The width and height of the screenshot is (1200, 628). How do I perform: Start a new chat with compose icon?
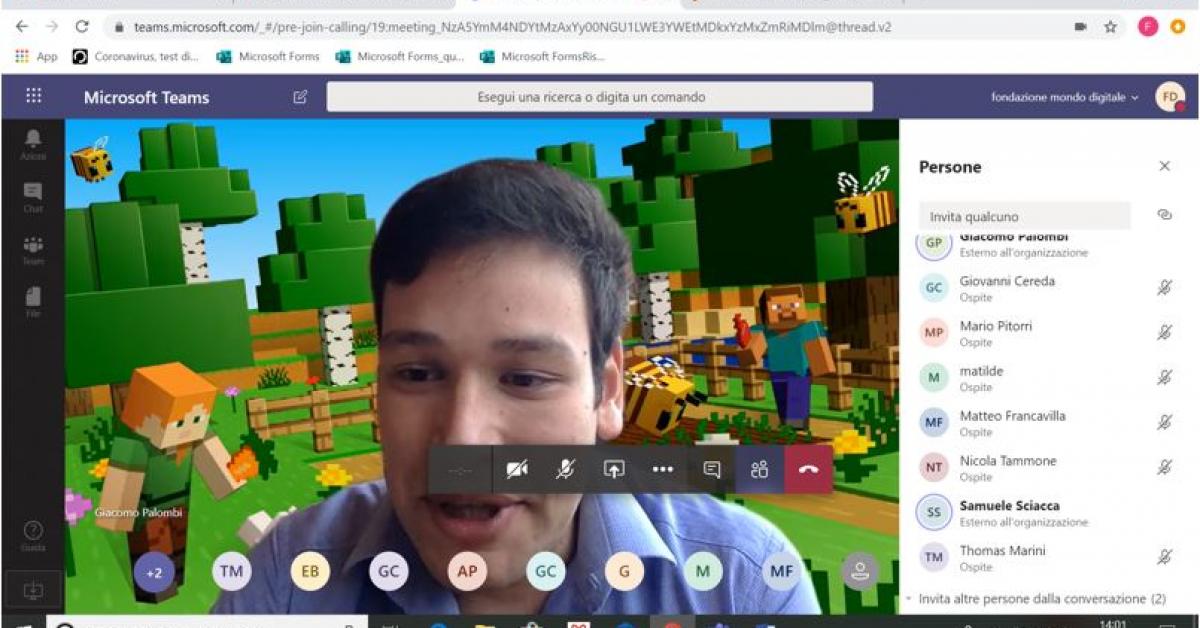tap(300, 97)
